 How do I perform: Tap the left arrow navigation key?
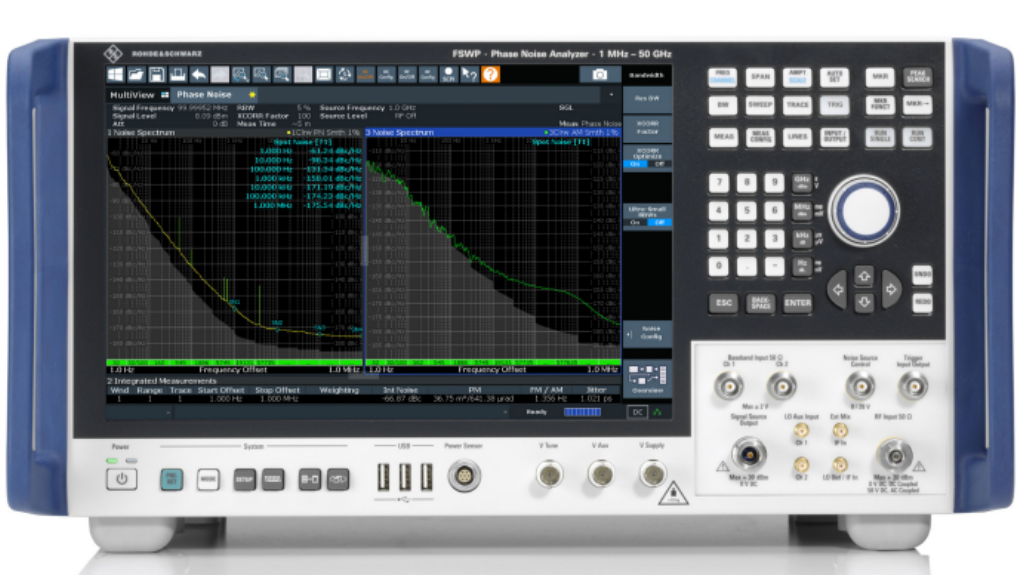tap(838, 289)
